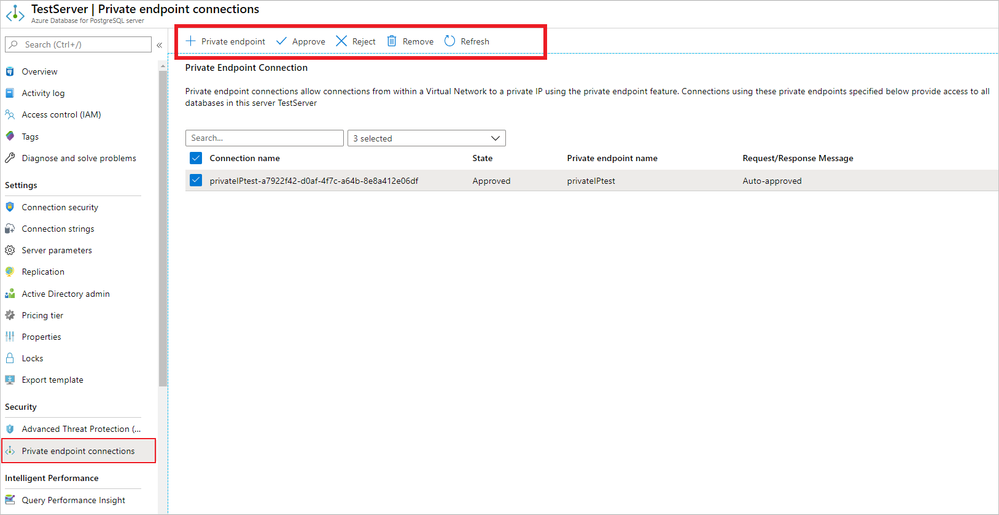The width and height of the screenshot is (999, 515).
Task: Click the Query Performance Insight icon
Action: tap(10, 500)
